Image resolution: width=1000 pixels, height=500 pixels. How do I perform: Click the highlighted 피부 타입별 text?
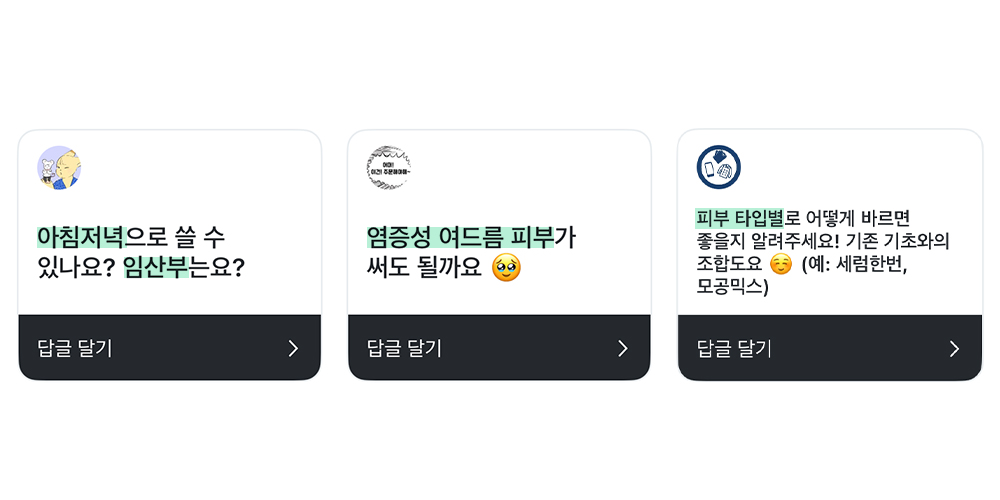[x=739, y=219]
